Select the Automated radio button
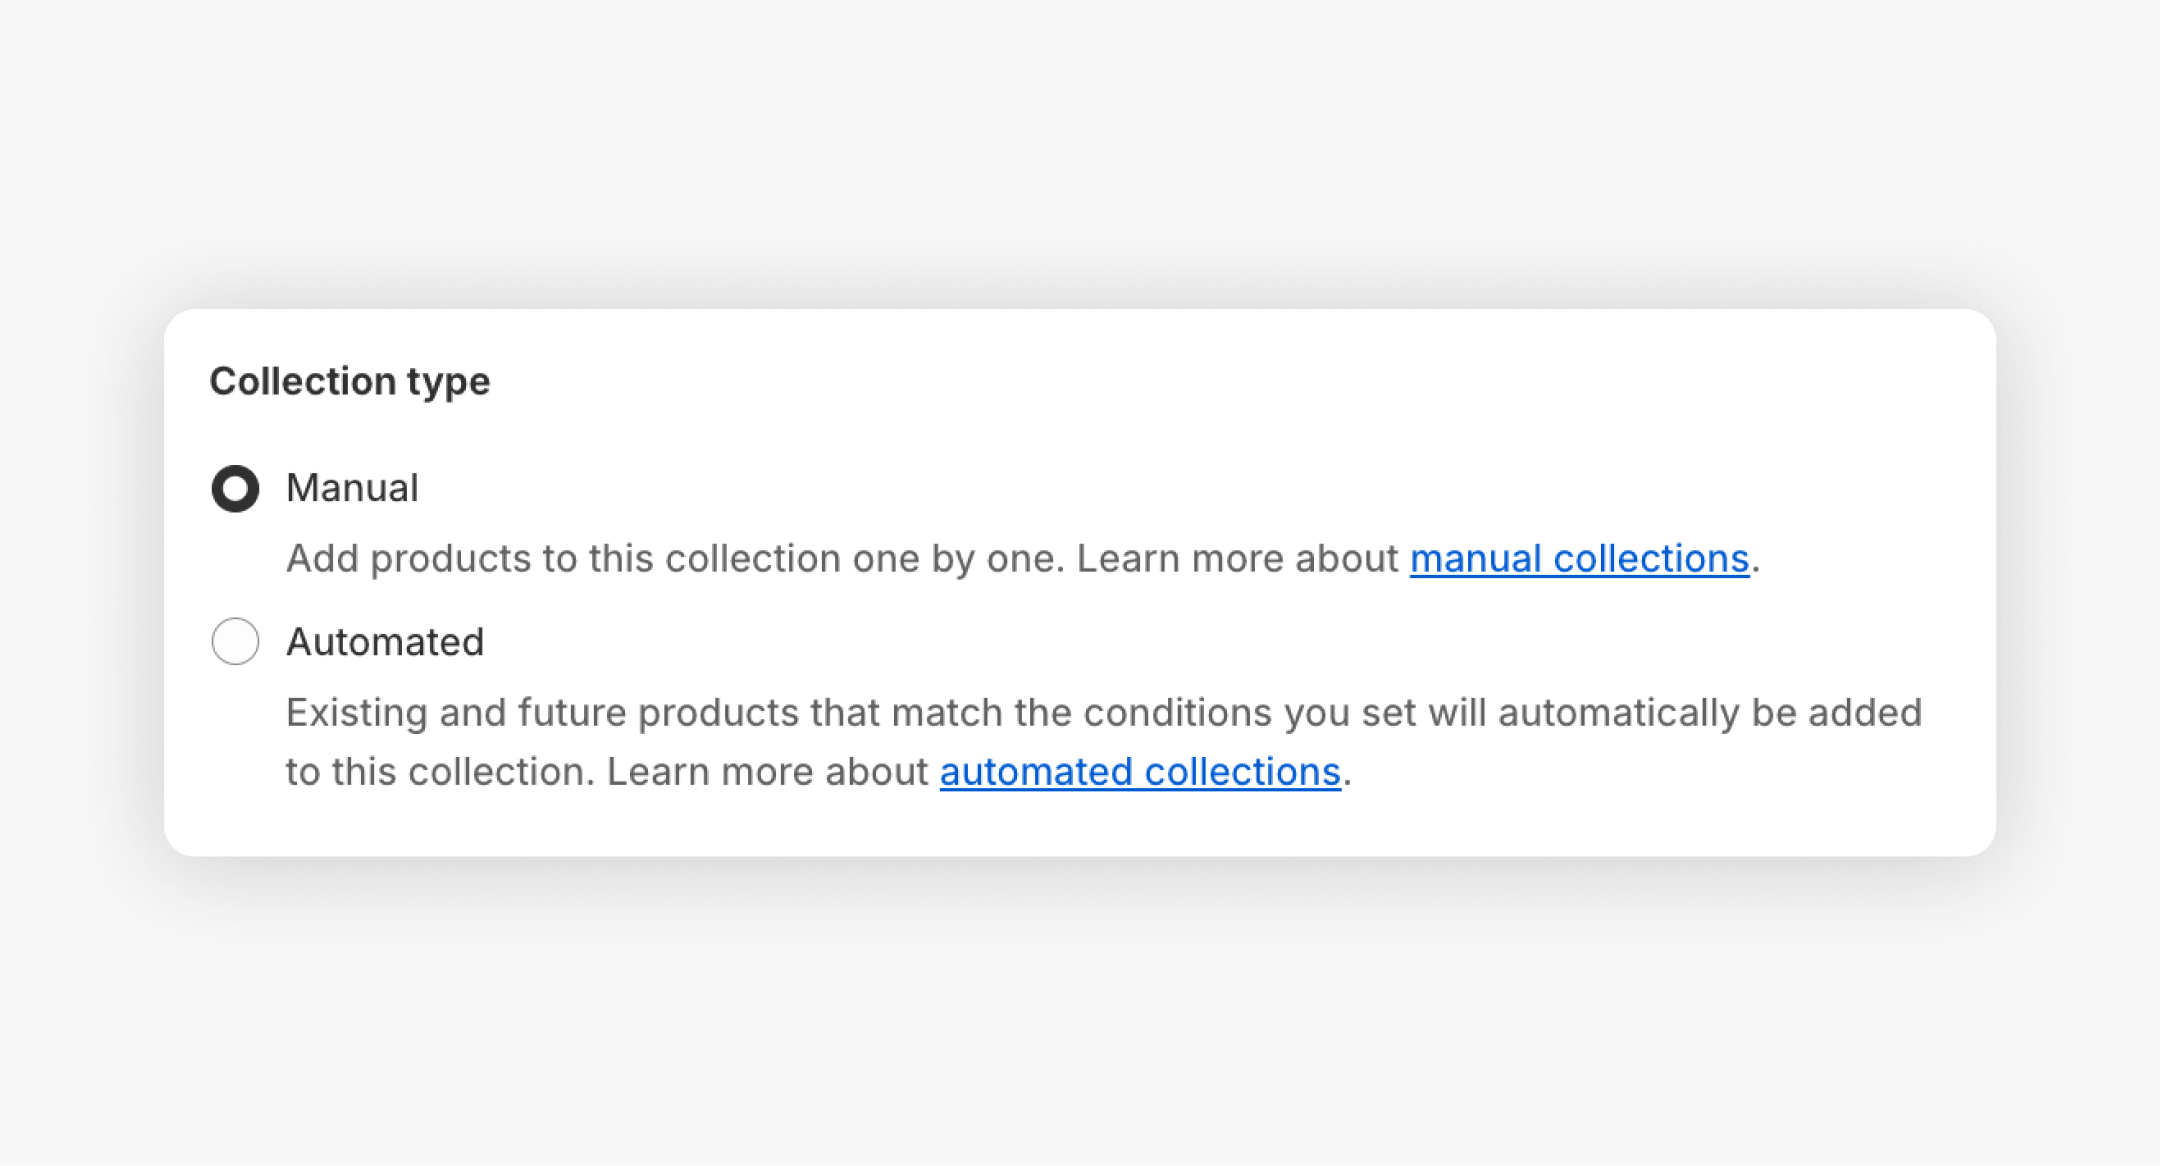2160x1166 pixels. pos(235,641)
